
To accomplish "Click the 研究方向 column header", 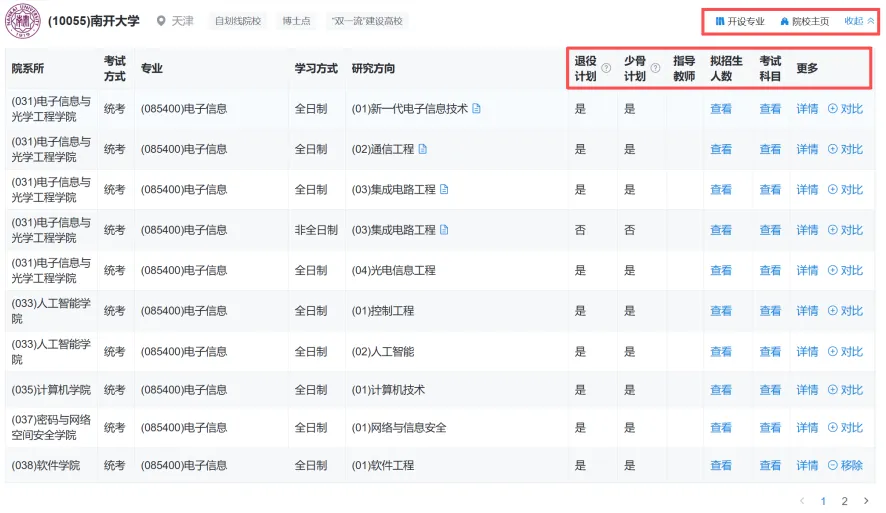I will (x=373, y=68).
